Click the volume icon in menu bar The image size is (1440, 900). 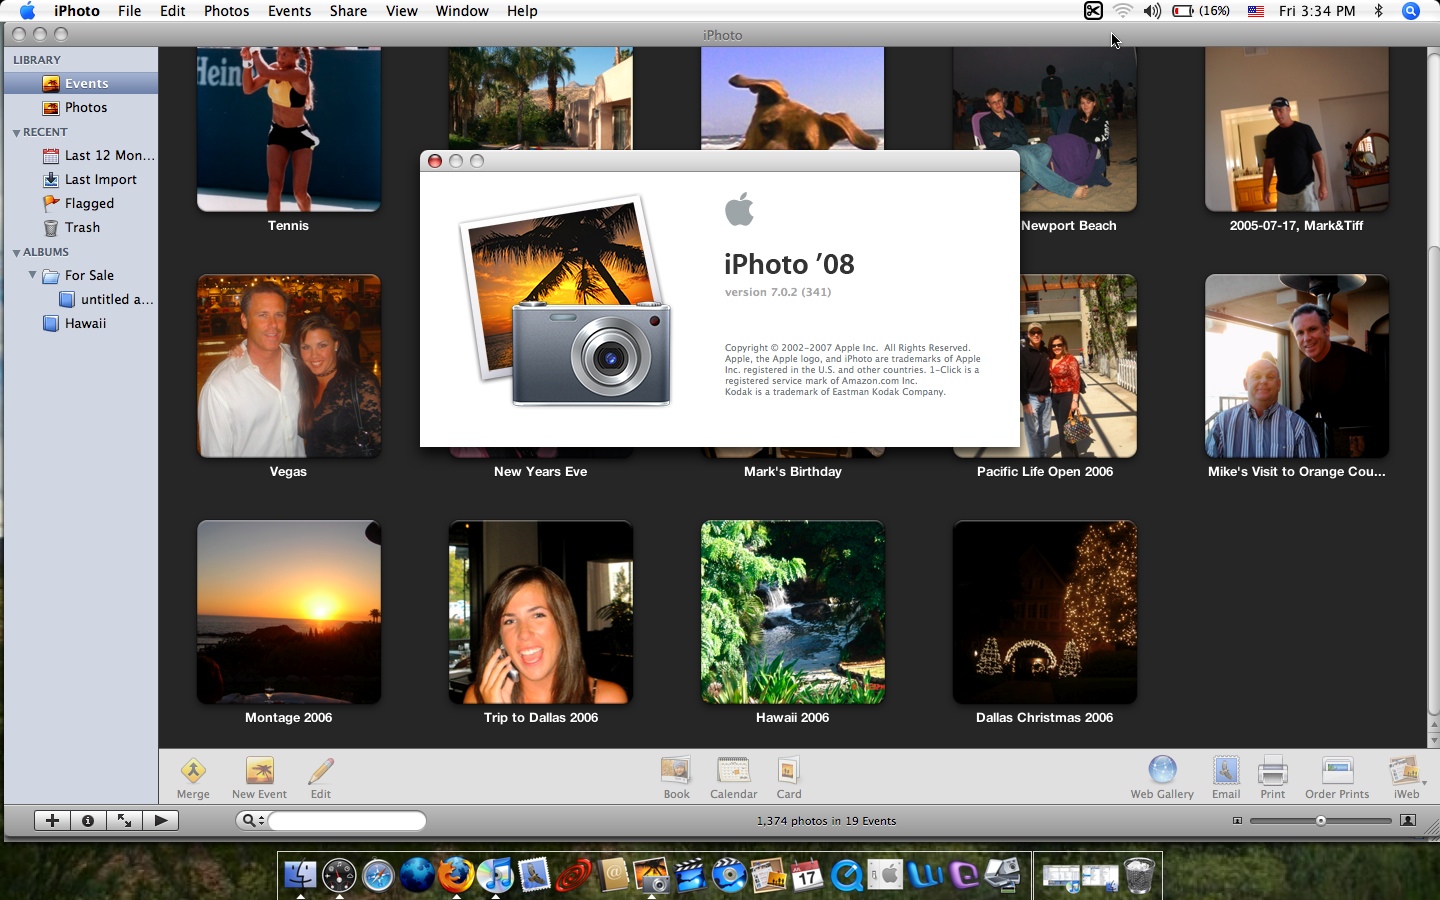1152,11
